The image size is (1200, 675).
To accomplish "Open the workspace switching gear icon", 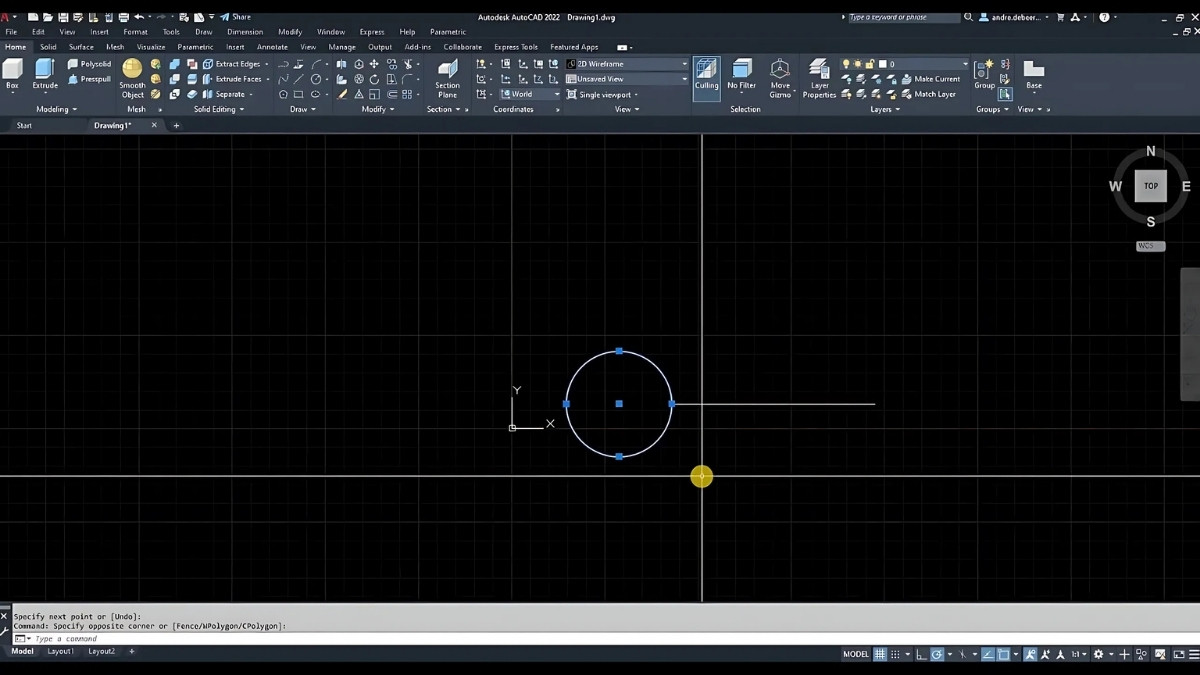I will [x=1098, y=654].
